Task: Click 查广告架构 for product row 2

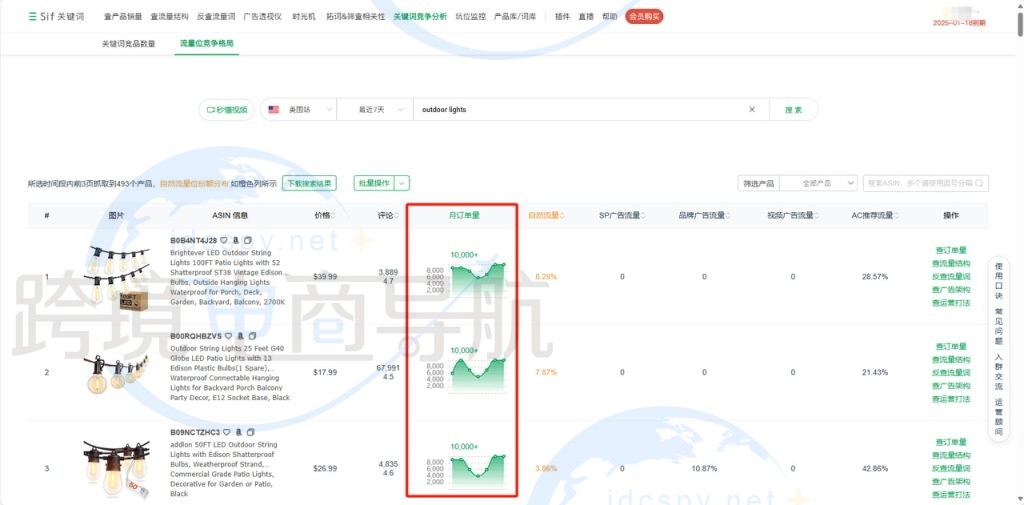Action: pos(951,386)
